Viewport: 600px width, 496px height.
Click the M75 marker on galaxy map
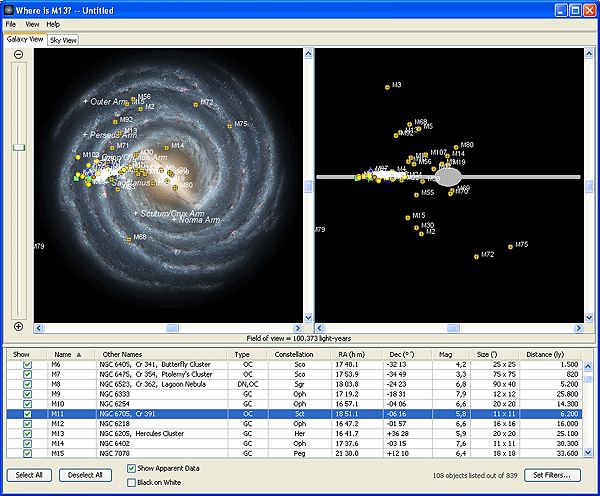point(230,126)
